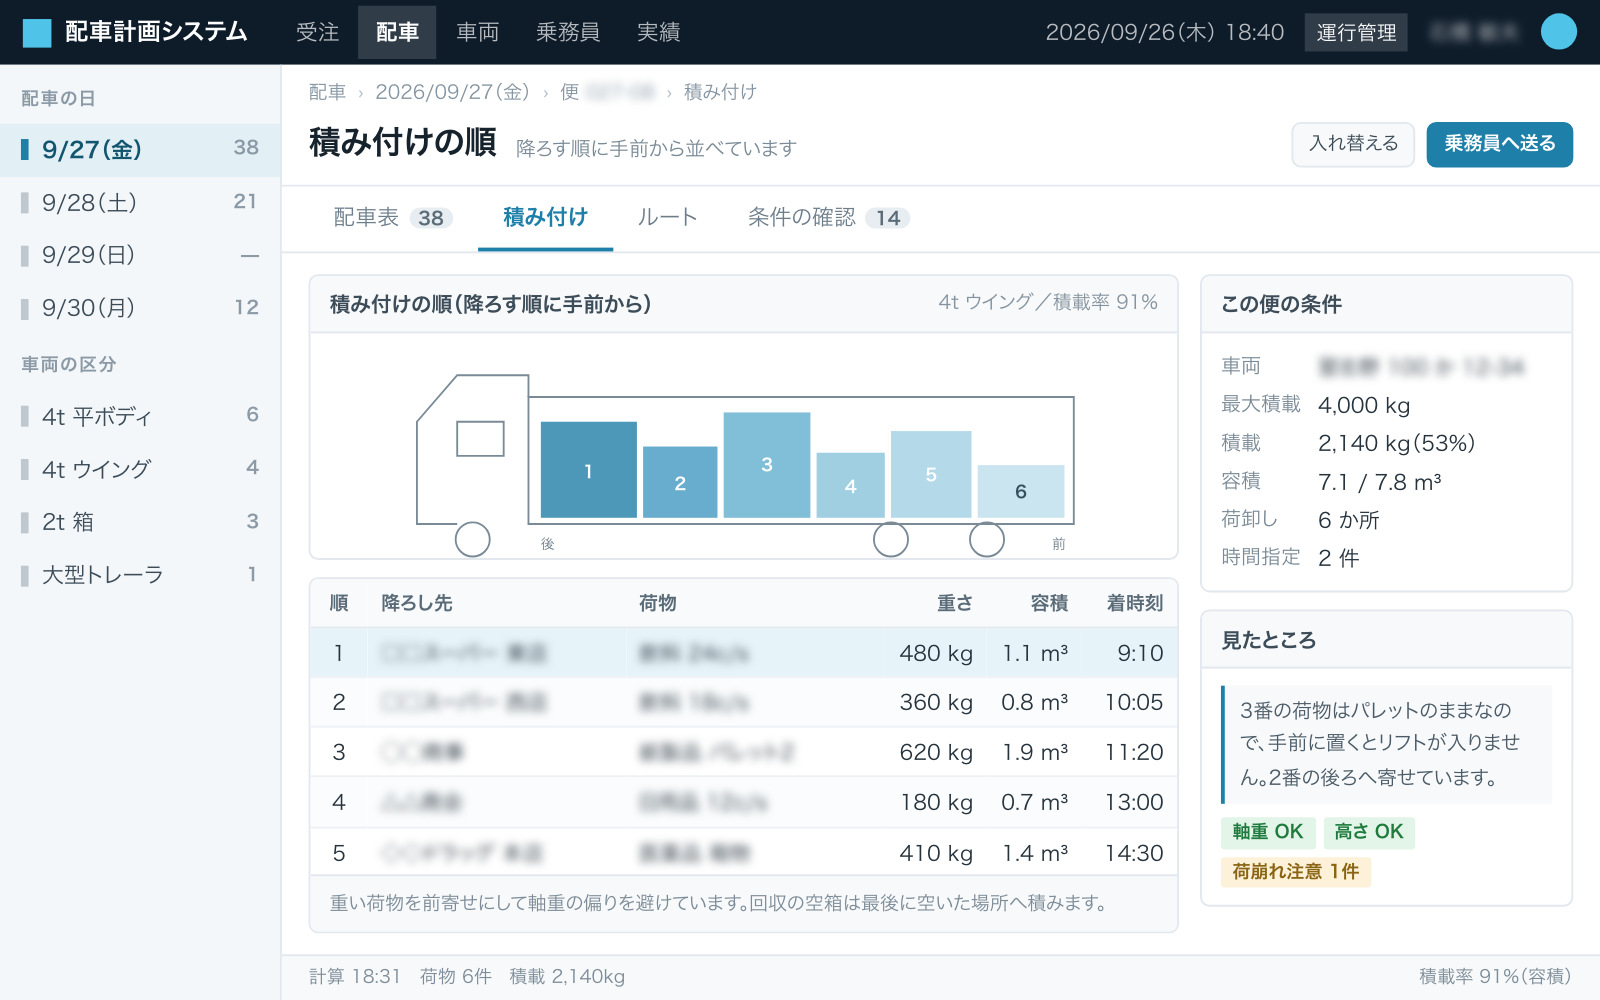Image resolution: width=1600 pixels, height=1000 pixels.
Task: Select the table row arriving at 9:10
Action: click(743, 653)
